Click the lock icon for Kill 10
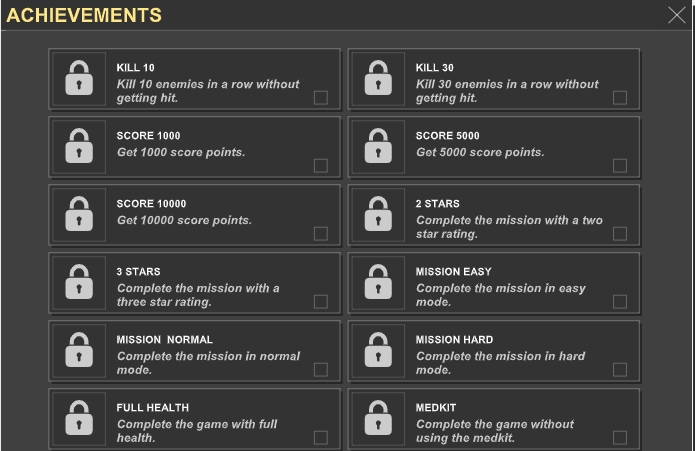Screen dimensions: 695x451 point(79,78)
